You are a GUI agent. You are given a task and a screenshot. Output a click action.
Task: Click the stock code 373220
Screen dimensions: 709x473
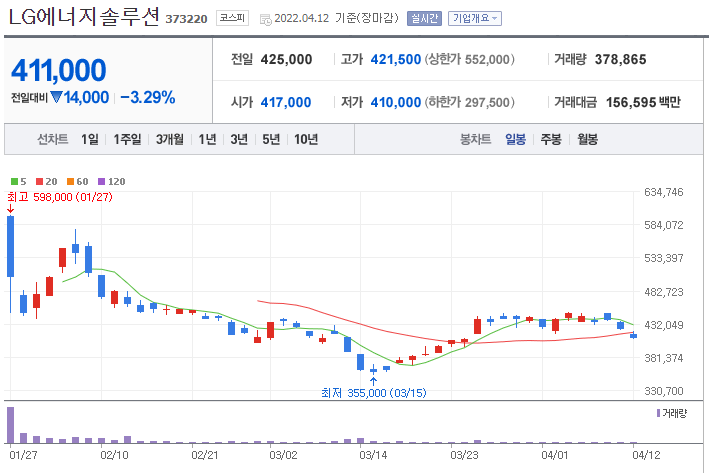(x=186, y=19)
